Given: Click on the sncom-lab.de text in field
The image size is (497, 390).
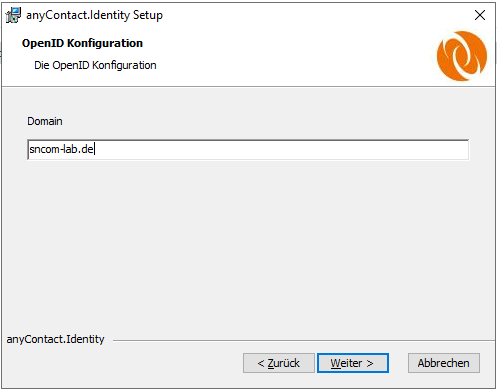Looking at the screenshot, I should click(x=61, y=149).
